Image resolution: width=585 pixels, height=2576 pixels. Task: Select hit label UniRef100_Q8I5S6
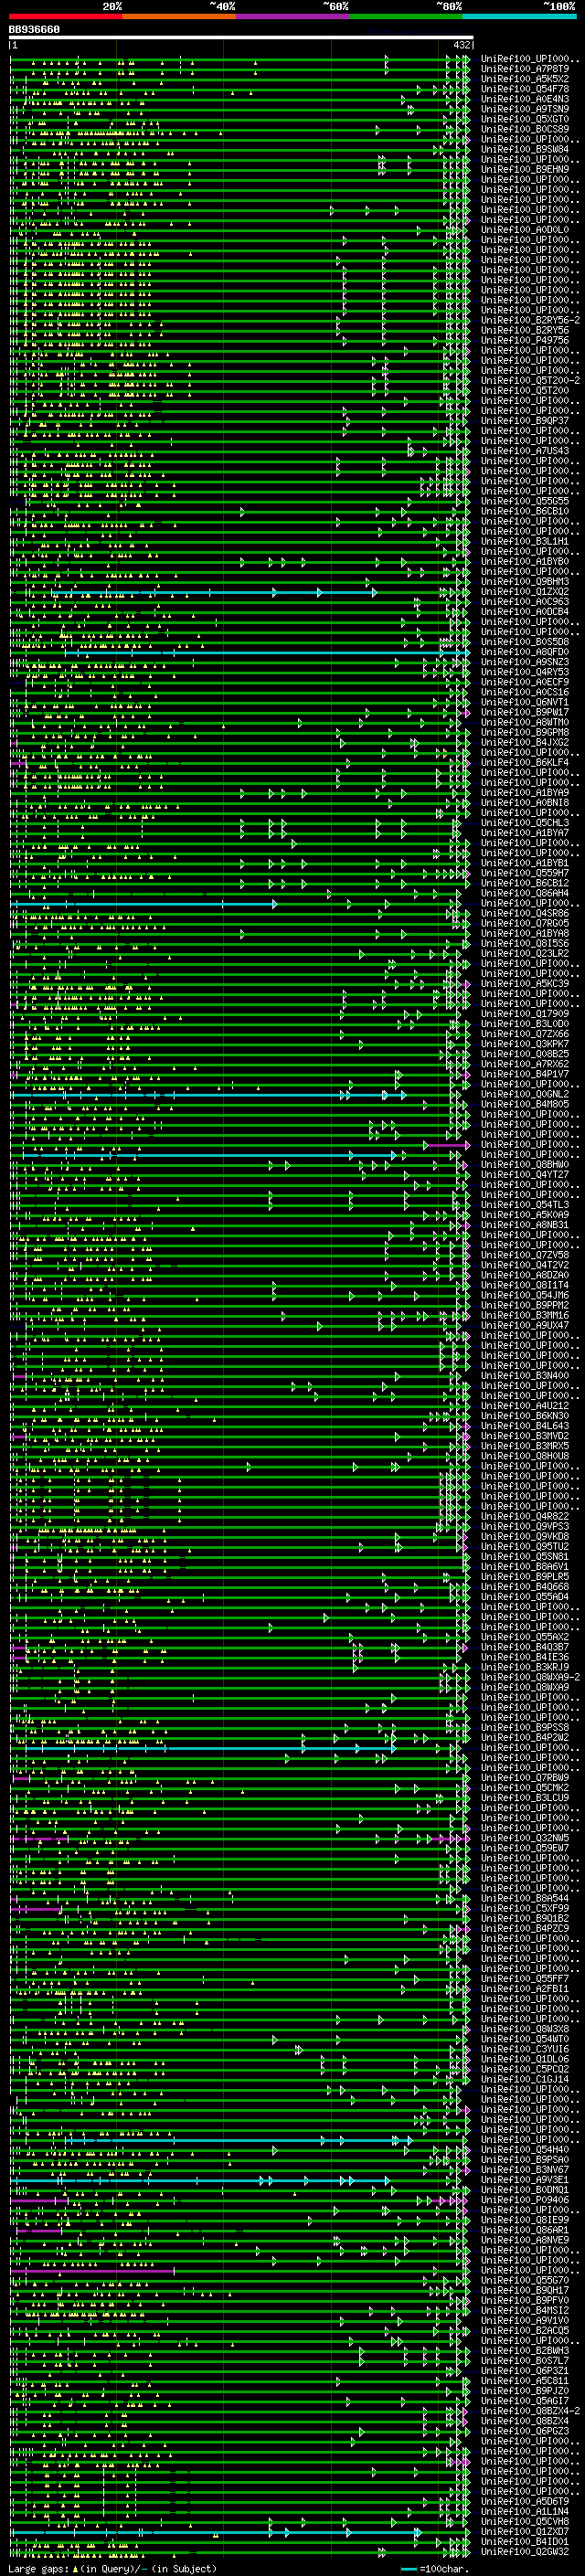tap(525, 943)
